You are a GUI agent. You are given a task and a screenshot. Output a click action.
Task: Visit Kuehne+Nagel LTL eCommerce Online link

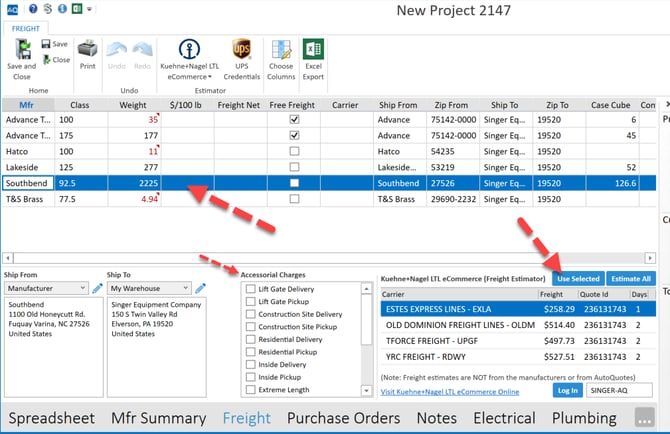coord(450,392)
